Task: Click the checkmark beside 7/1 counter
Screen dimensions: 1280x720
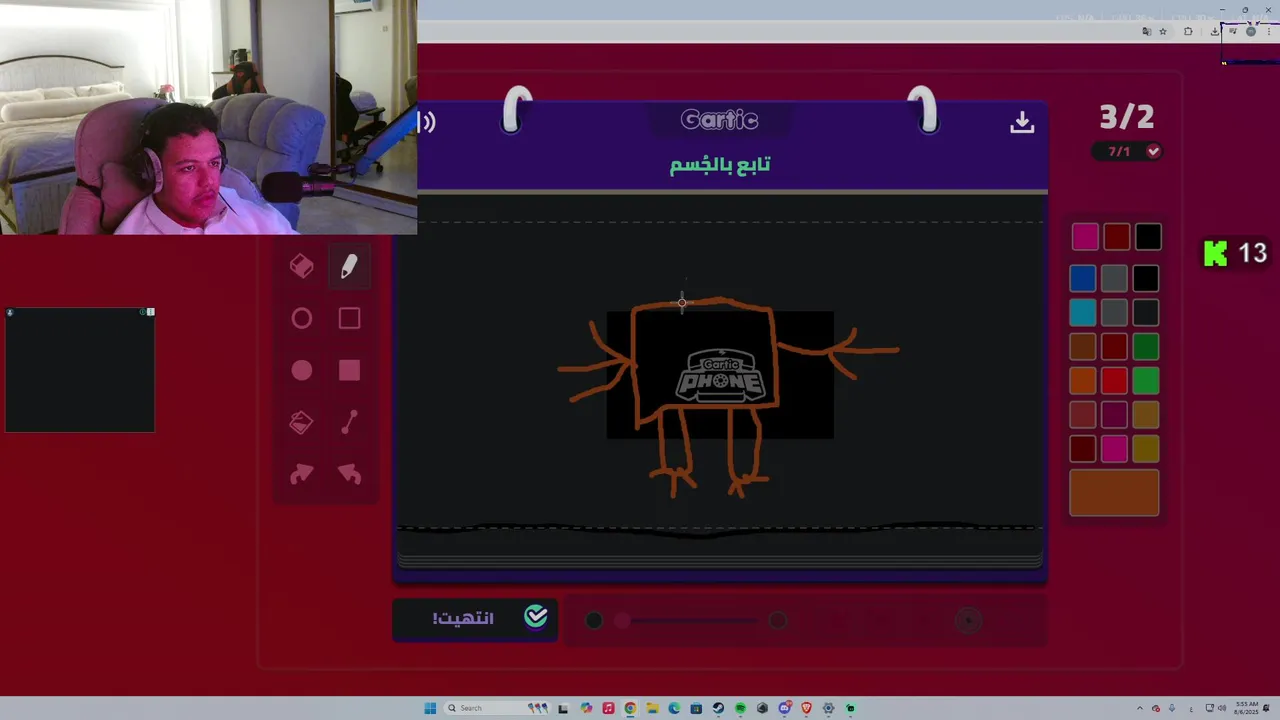Action: click(1153, 151)
